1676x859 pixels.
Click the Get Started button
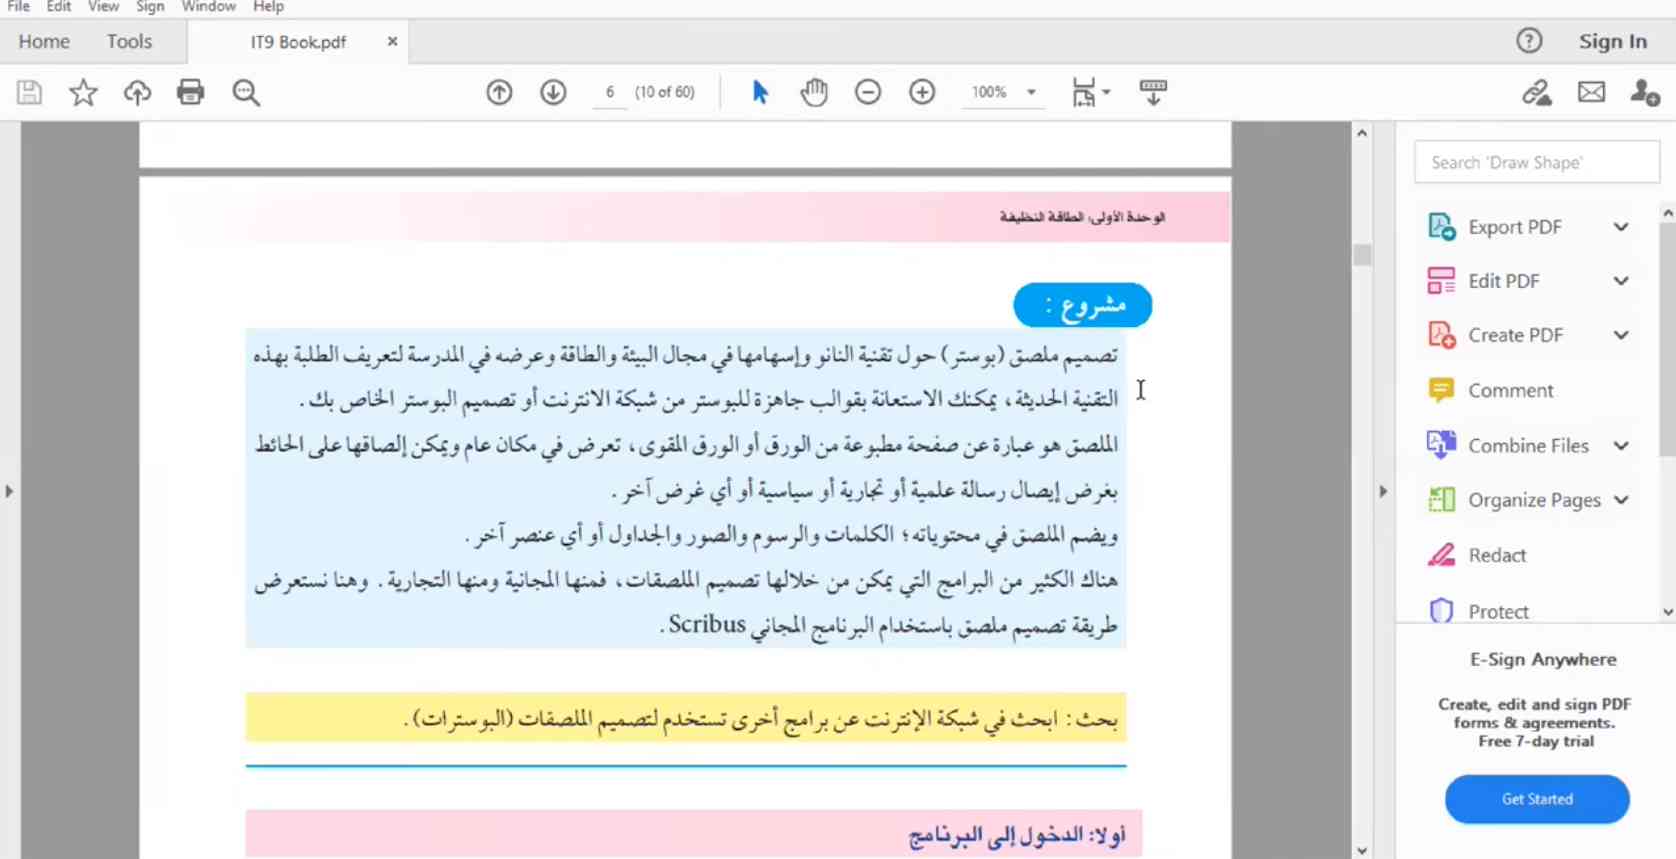point(1537,799)
